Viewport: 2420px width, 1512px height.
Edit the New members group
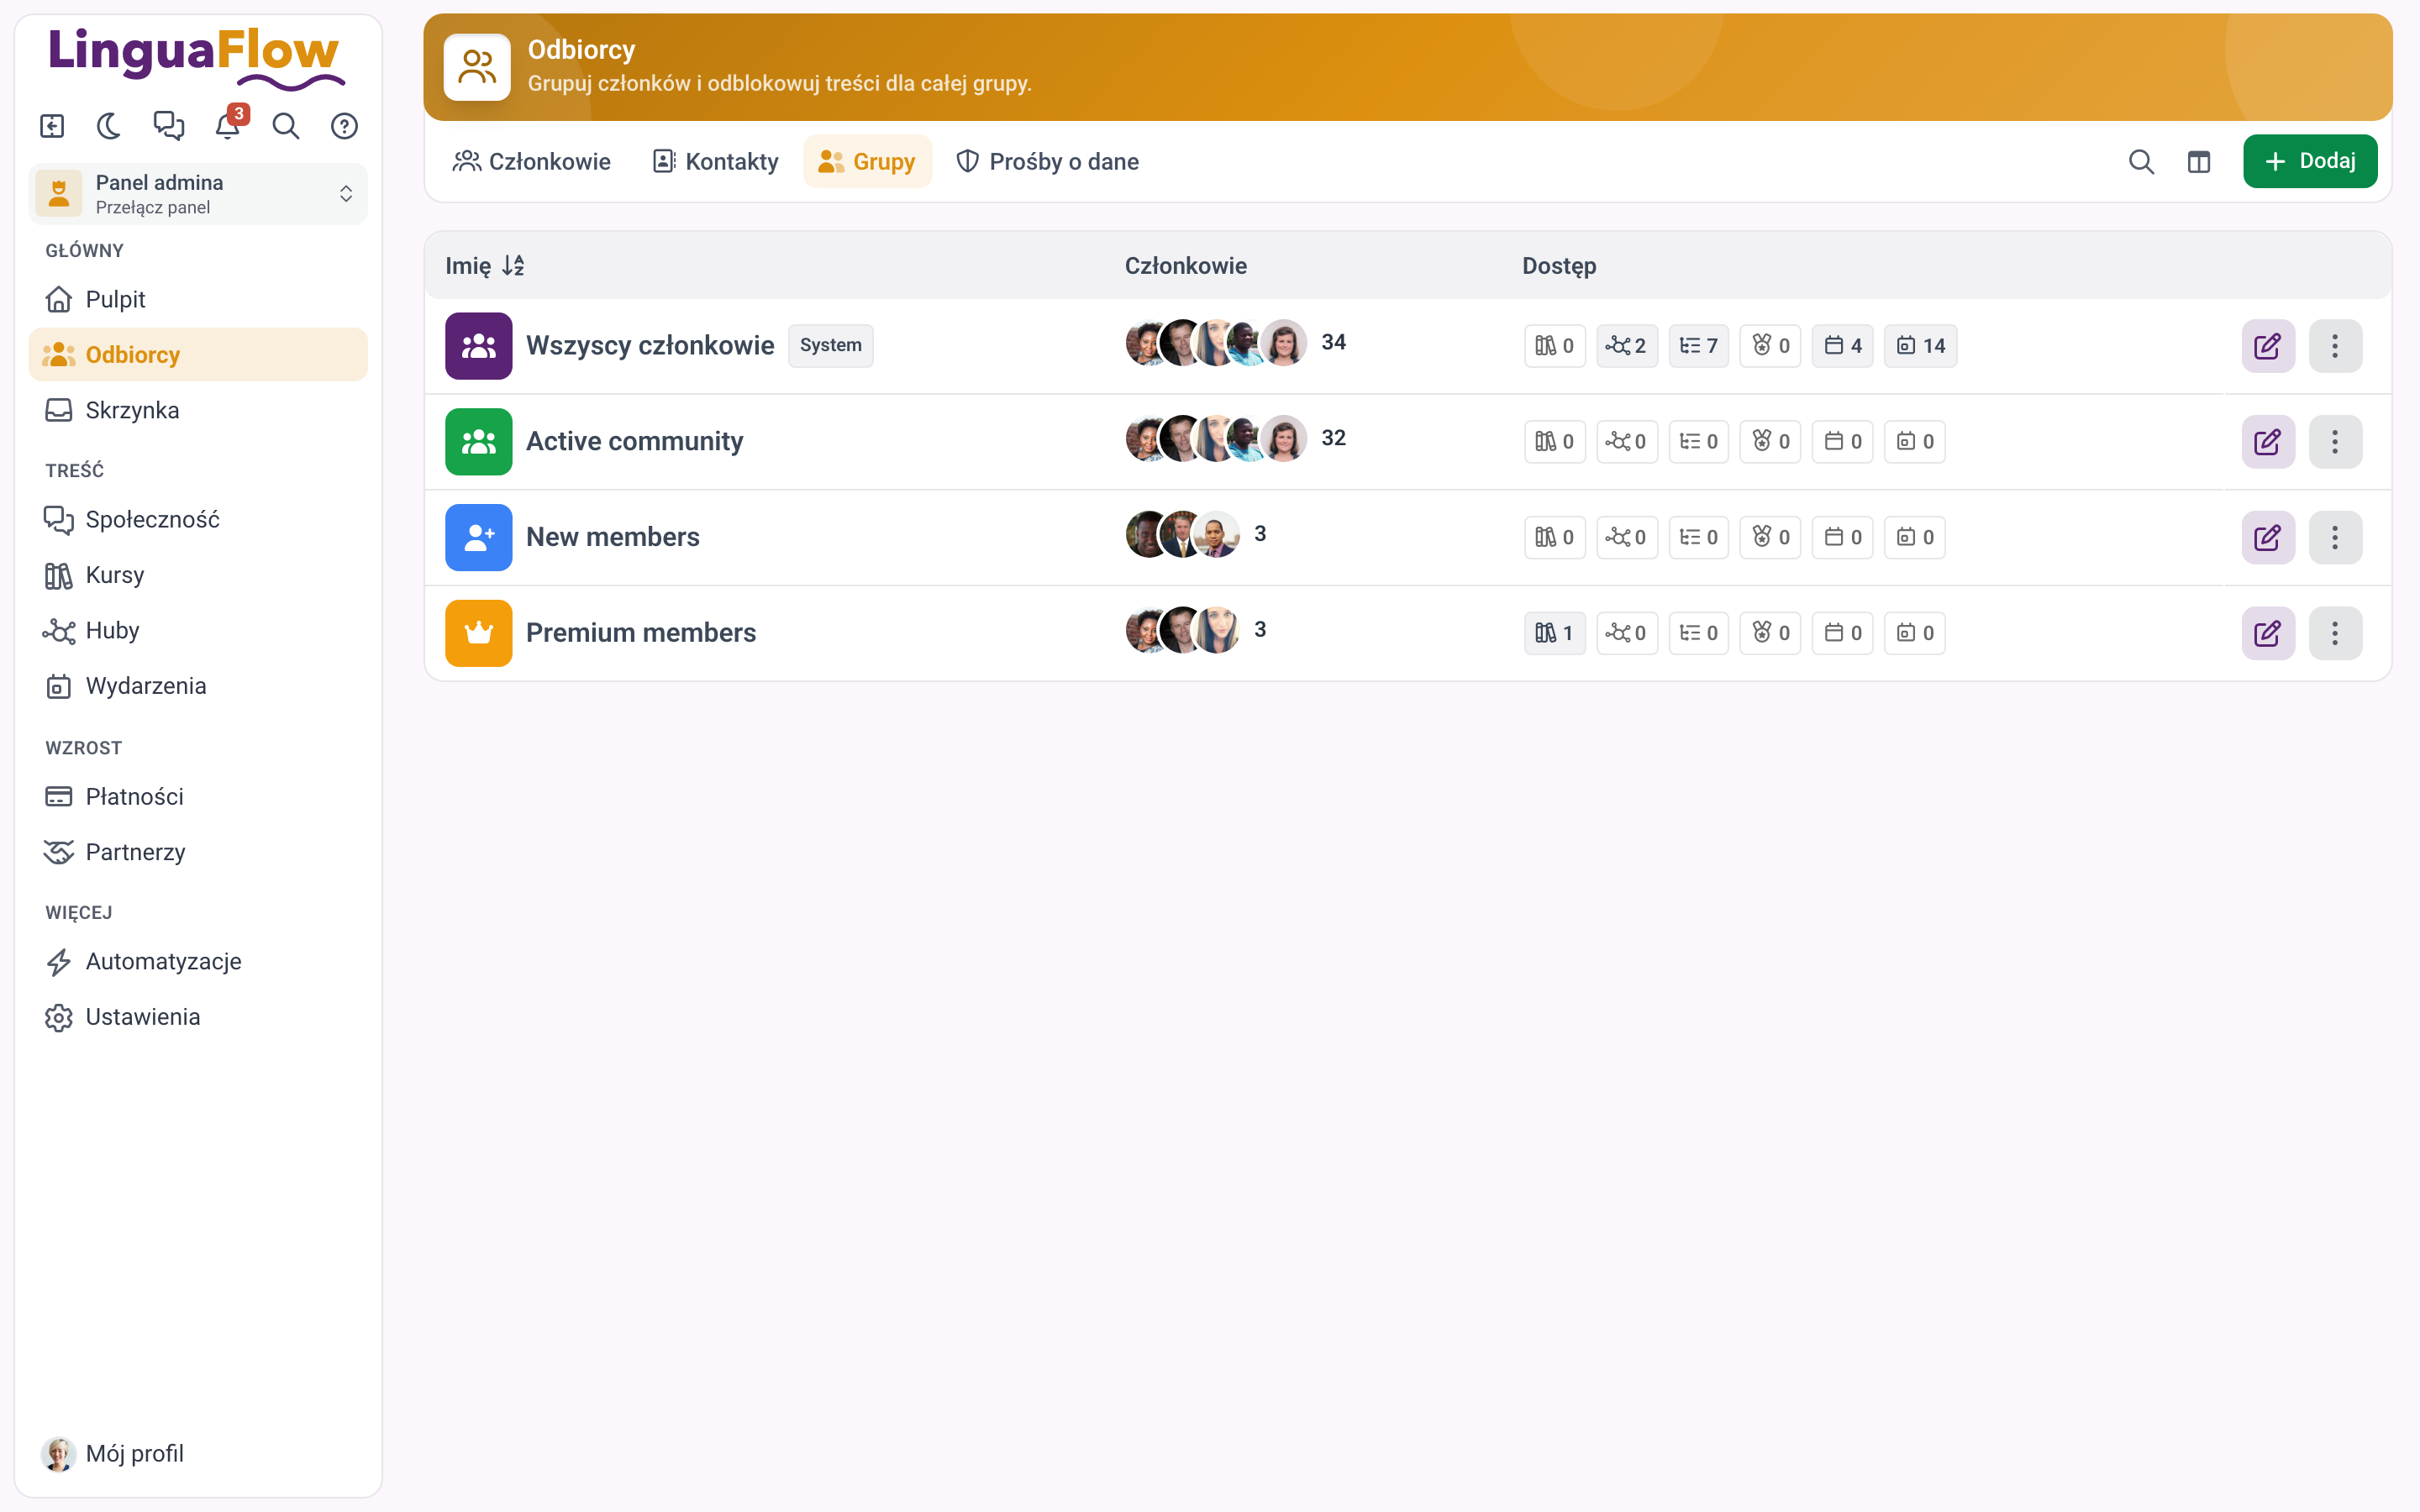point(2267,538)
